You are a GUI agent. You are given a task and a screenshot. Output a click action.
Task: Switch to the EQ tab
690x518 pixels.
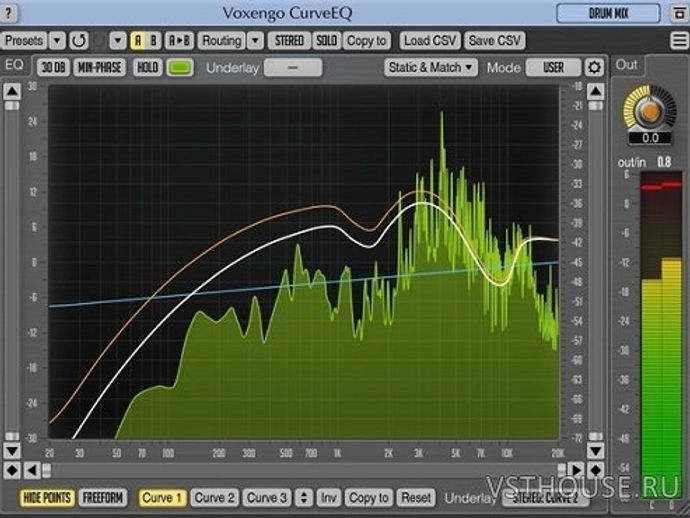tap(14, 65)
